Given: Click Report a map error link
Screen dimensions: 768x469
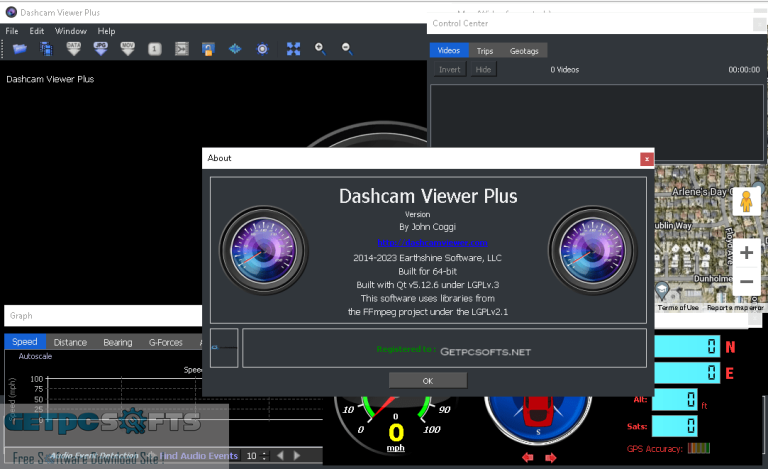Looking at the screenshot, I should coord(735,307).
